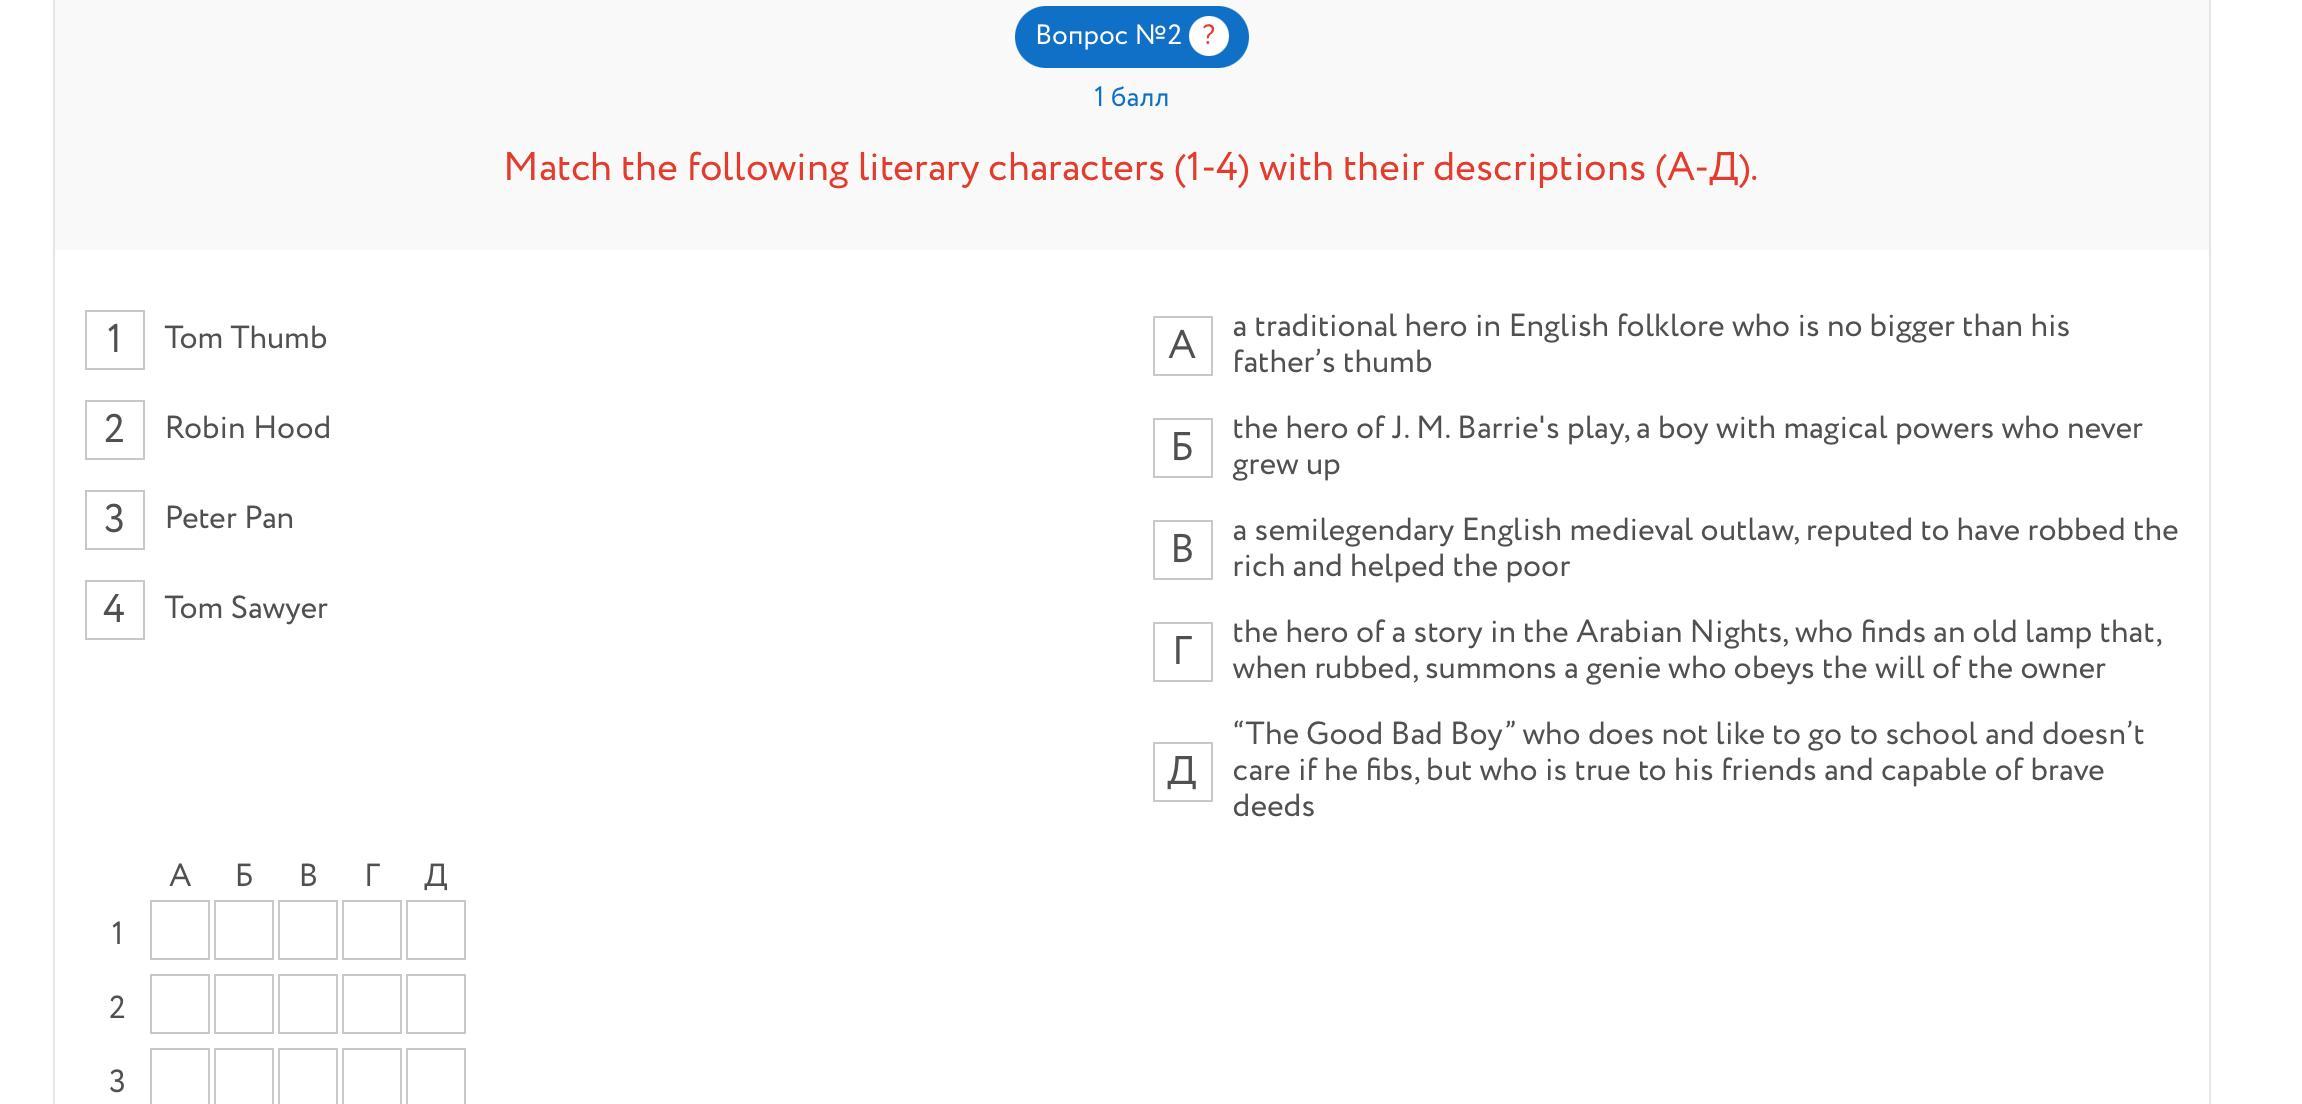
Task: Check grid cell row 1, column А
Action: click(180, 930)
